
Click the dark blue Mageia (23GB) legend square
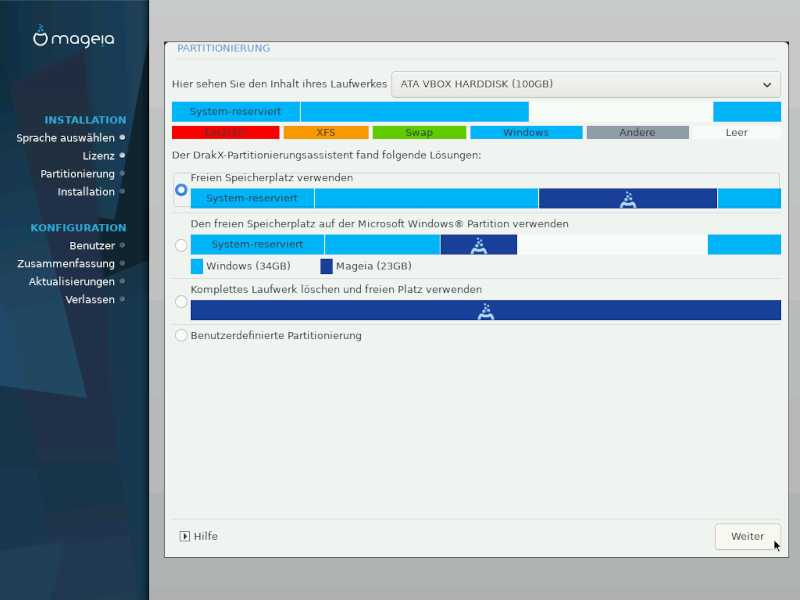click(x=326, y=267)
